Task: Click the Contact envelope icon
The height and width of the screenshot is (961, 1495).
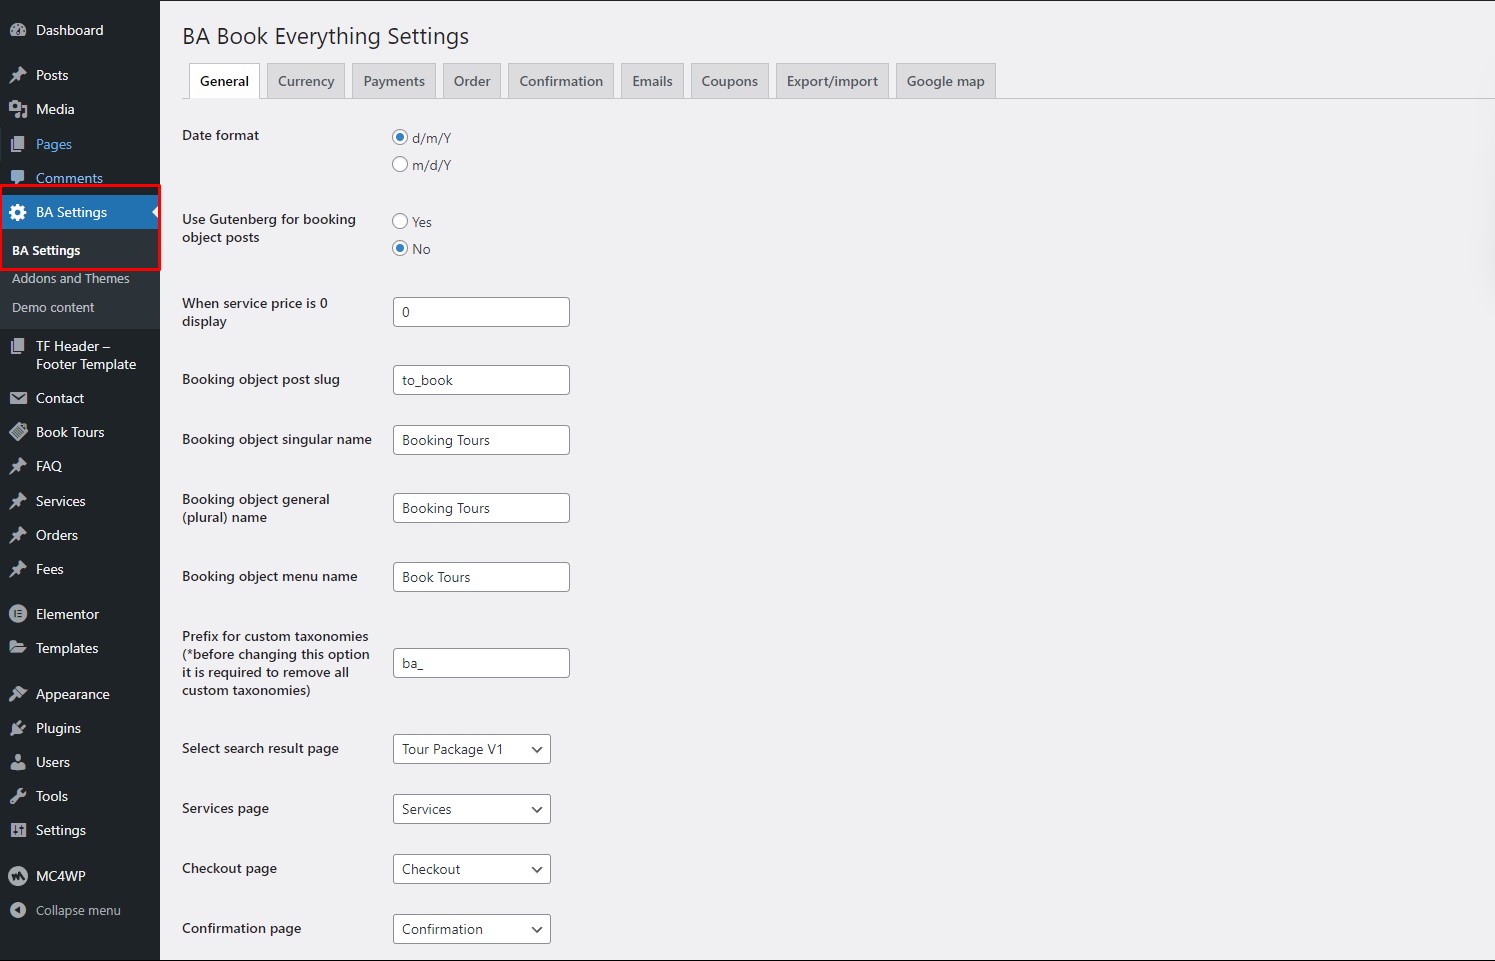Action: click(x=18, y=398)
